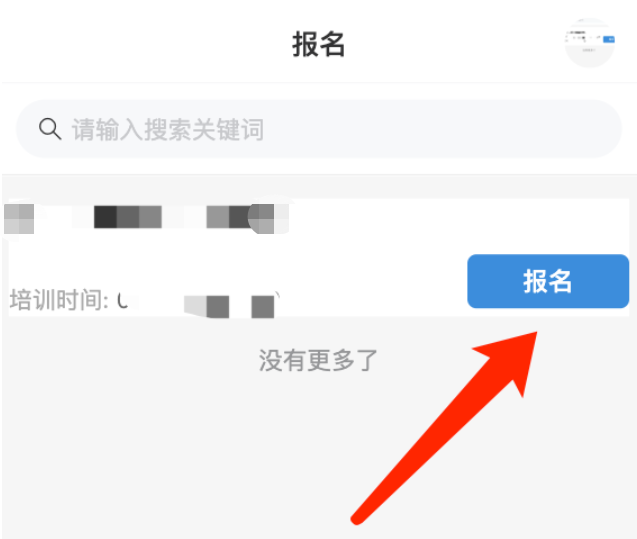Click the gray circle overlapping the course title
The image size is (637, 539).
[262, 219]
